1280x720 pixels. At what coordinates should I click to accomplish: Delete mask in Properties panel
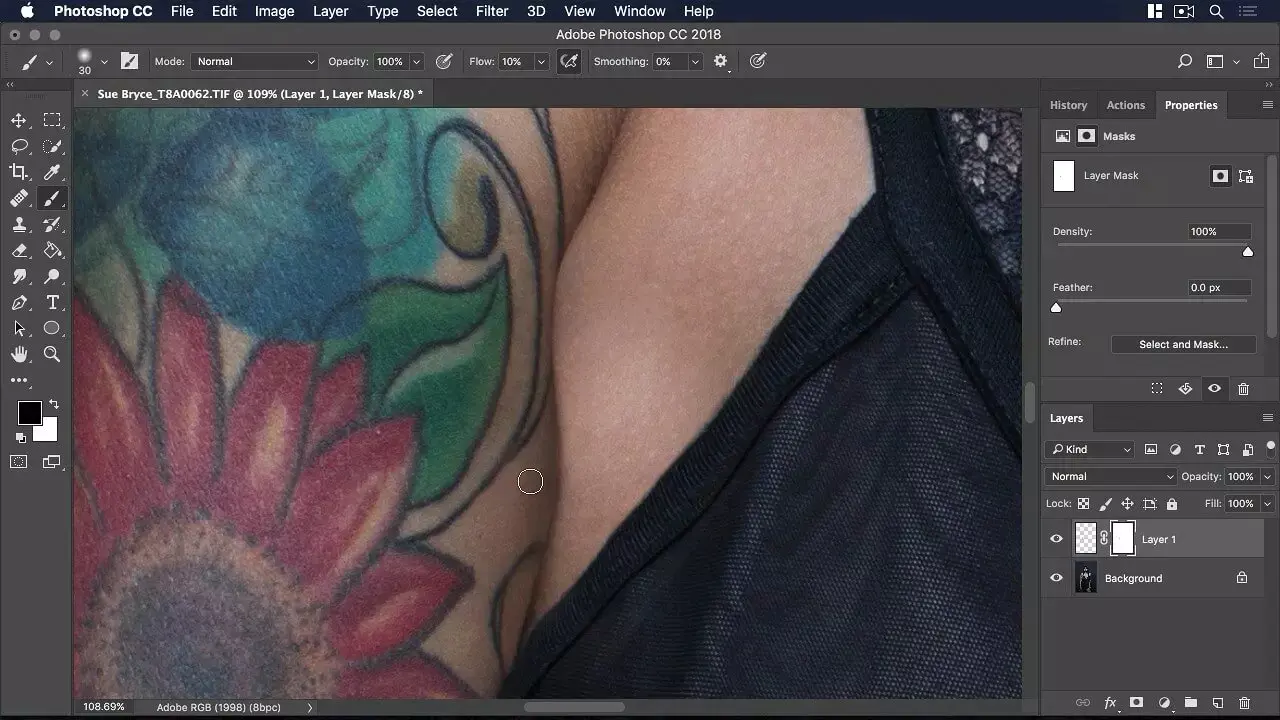pyautogui.click(x=1243, y=388)
